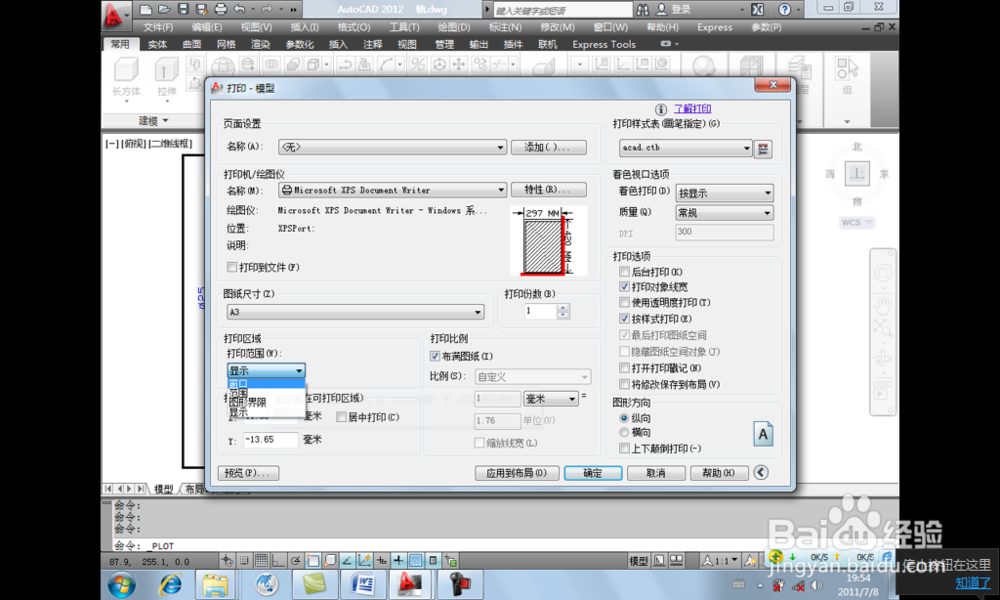Screen dimensions: 1000x600
Task: Click the Help question mark icon
Action: pyautogui.click(x=784, y=10)
